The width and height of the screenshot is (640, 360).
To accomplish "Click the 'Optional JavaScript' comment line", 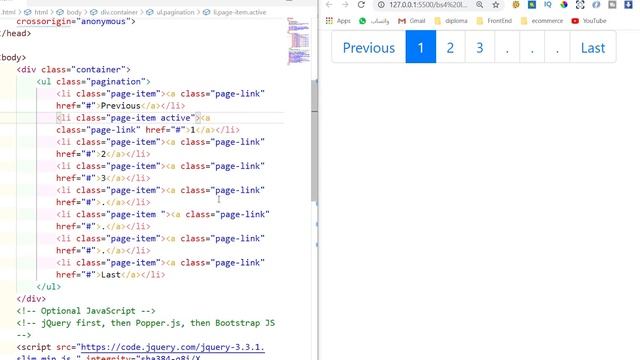I will point(86,311).
